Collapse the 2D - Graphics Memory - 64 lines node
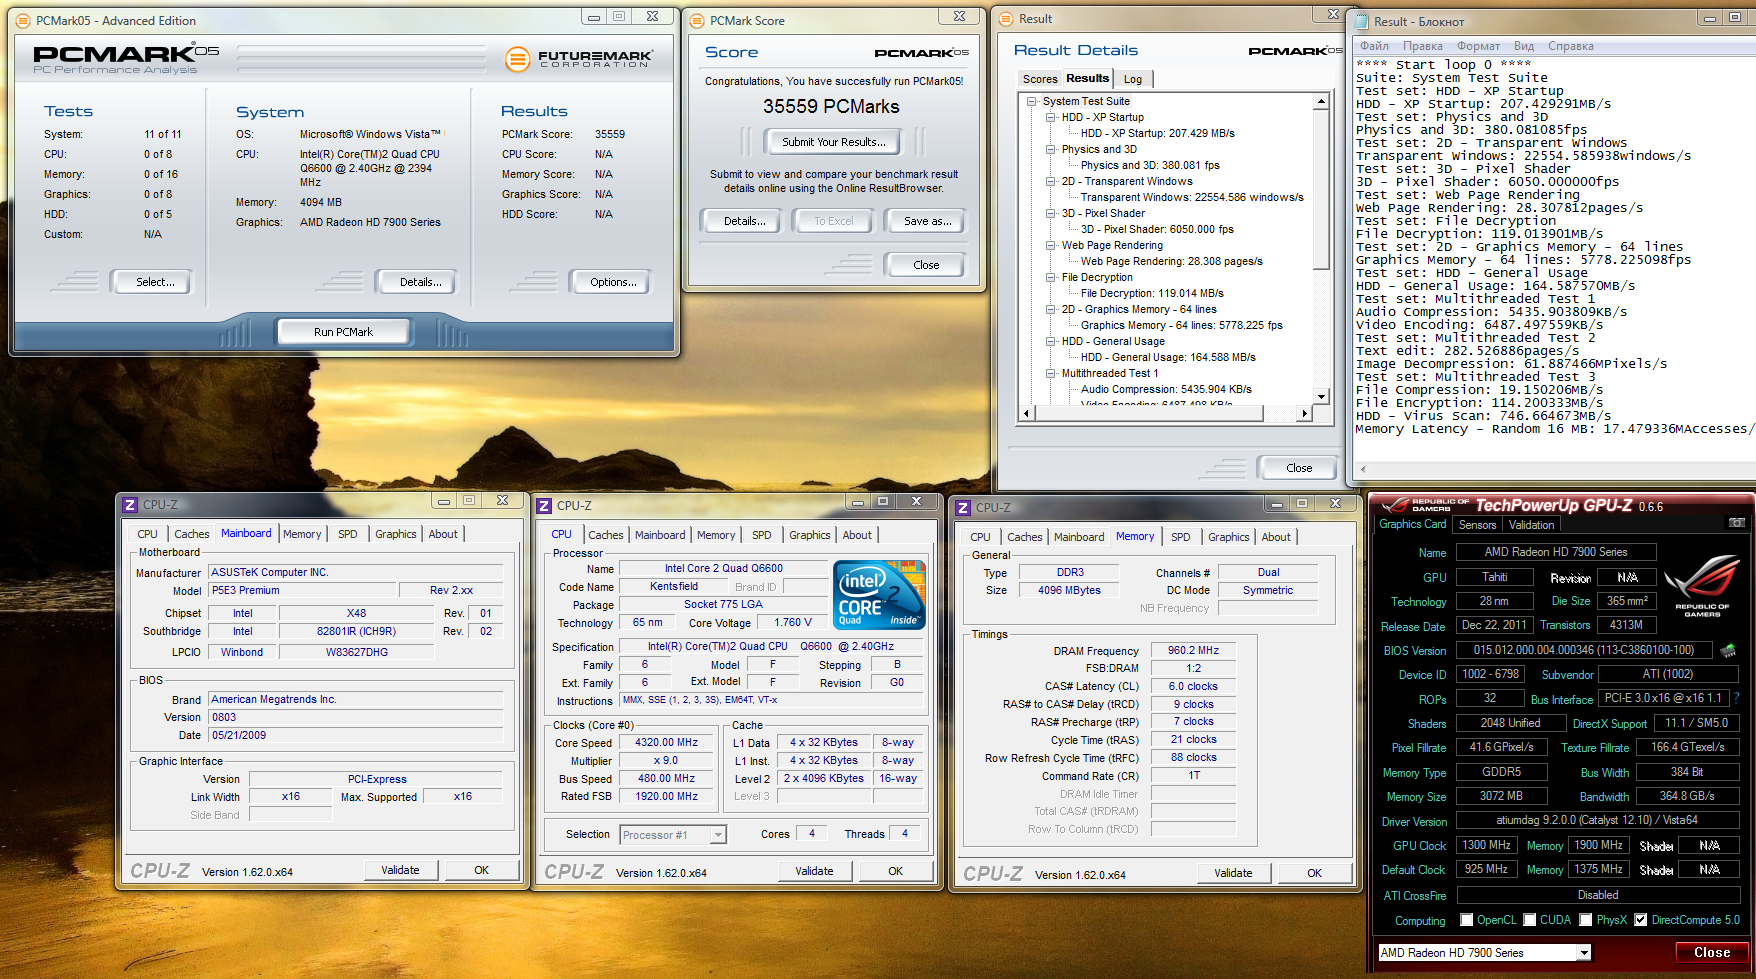The width and height of the screenshot is (1756, 979). [1051, 309]
